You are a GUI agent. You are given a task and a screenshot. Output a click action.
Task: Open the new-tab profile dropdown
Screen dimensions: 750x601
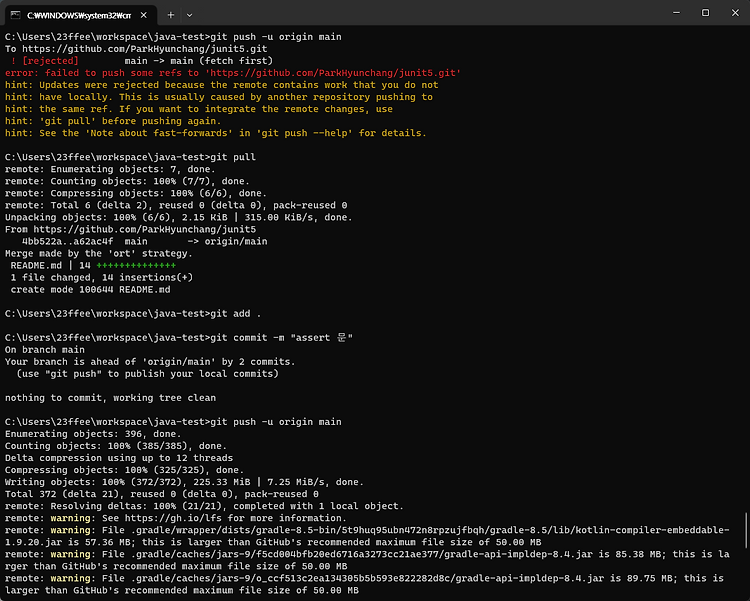(189, 15)
